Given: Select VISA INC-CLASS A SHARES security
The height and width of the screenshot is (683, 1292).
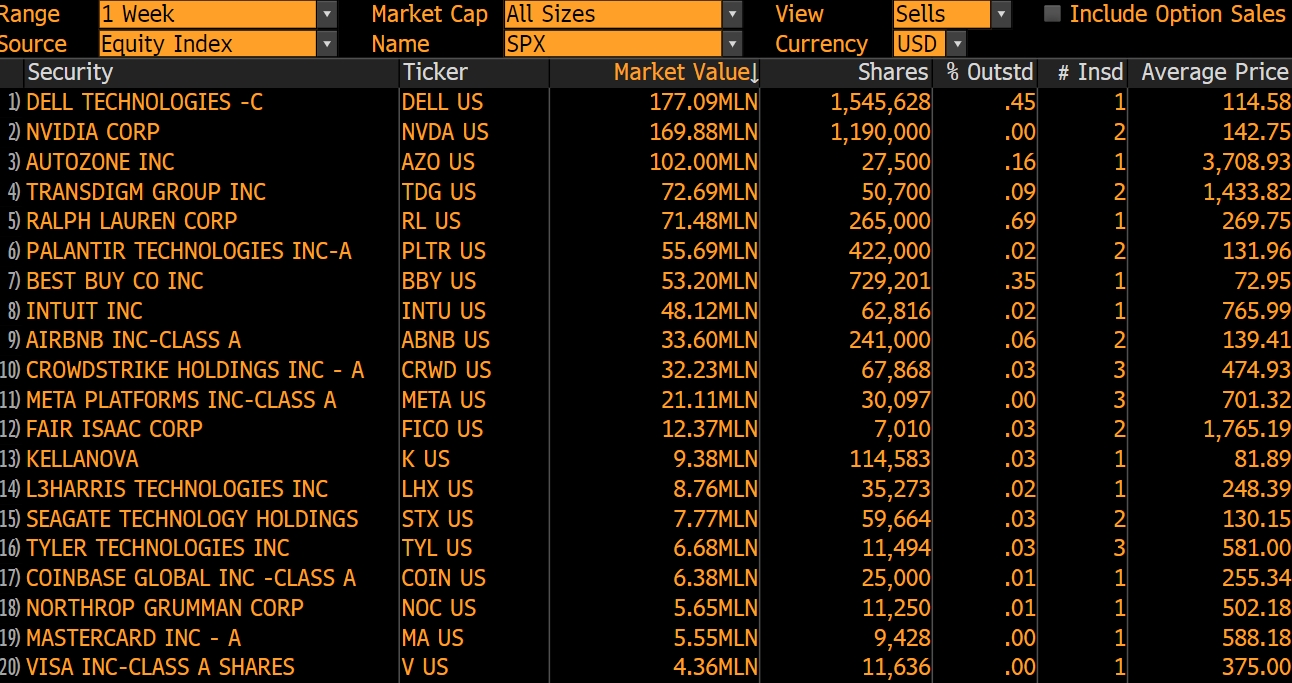Looking at the screenshot, I should point(160,667).
